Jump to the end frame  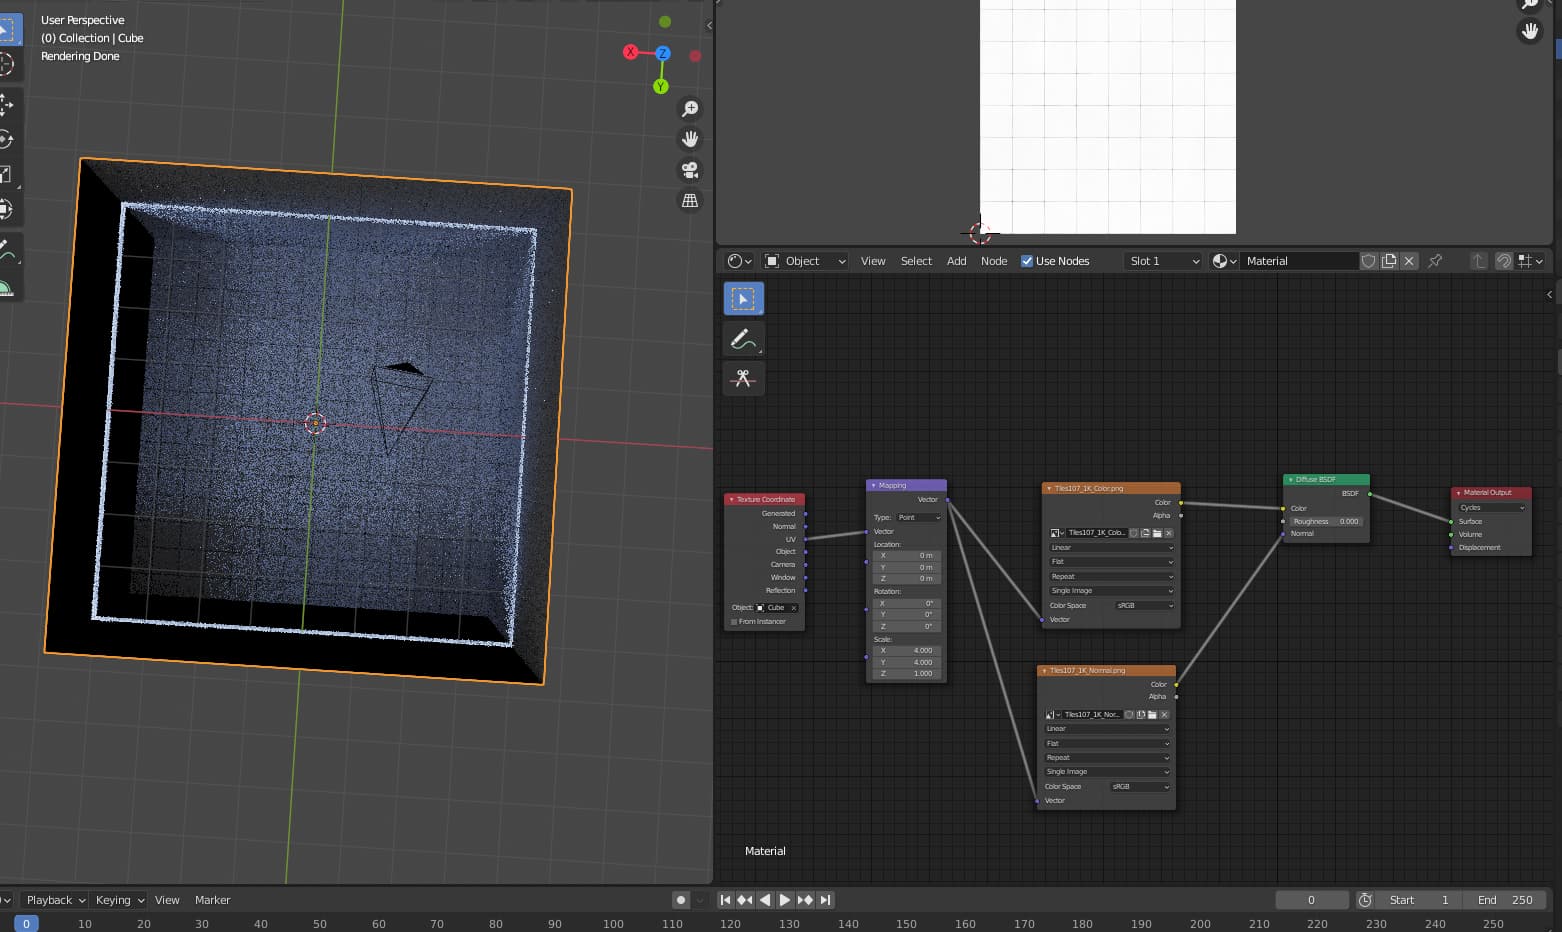click(825, 900)
